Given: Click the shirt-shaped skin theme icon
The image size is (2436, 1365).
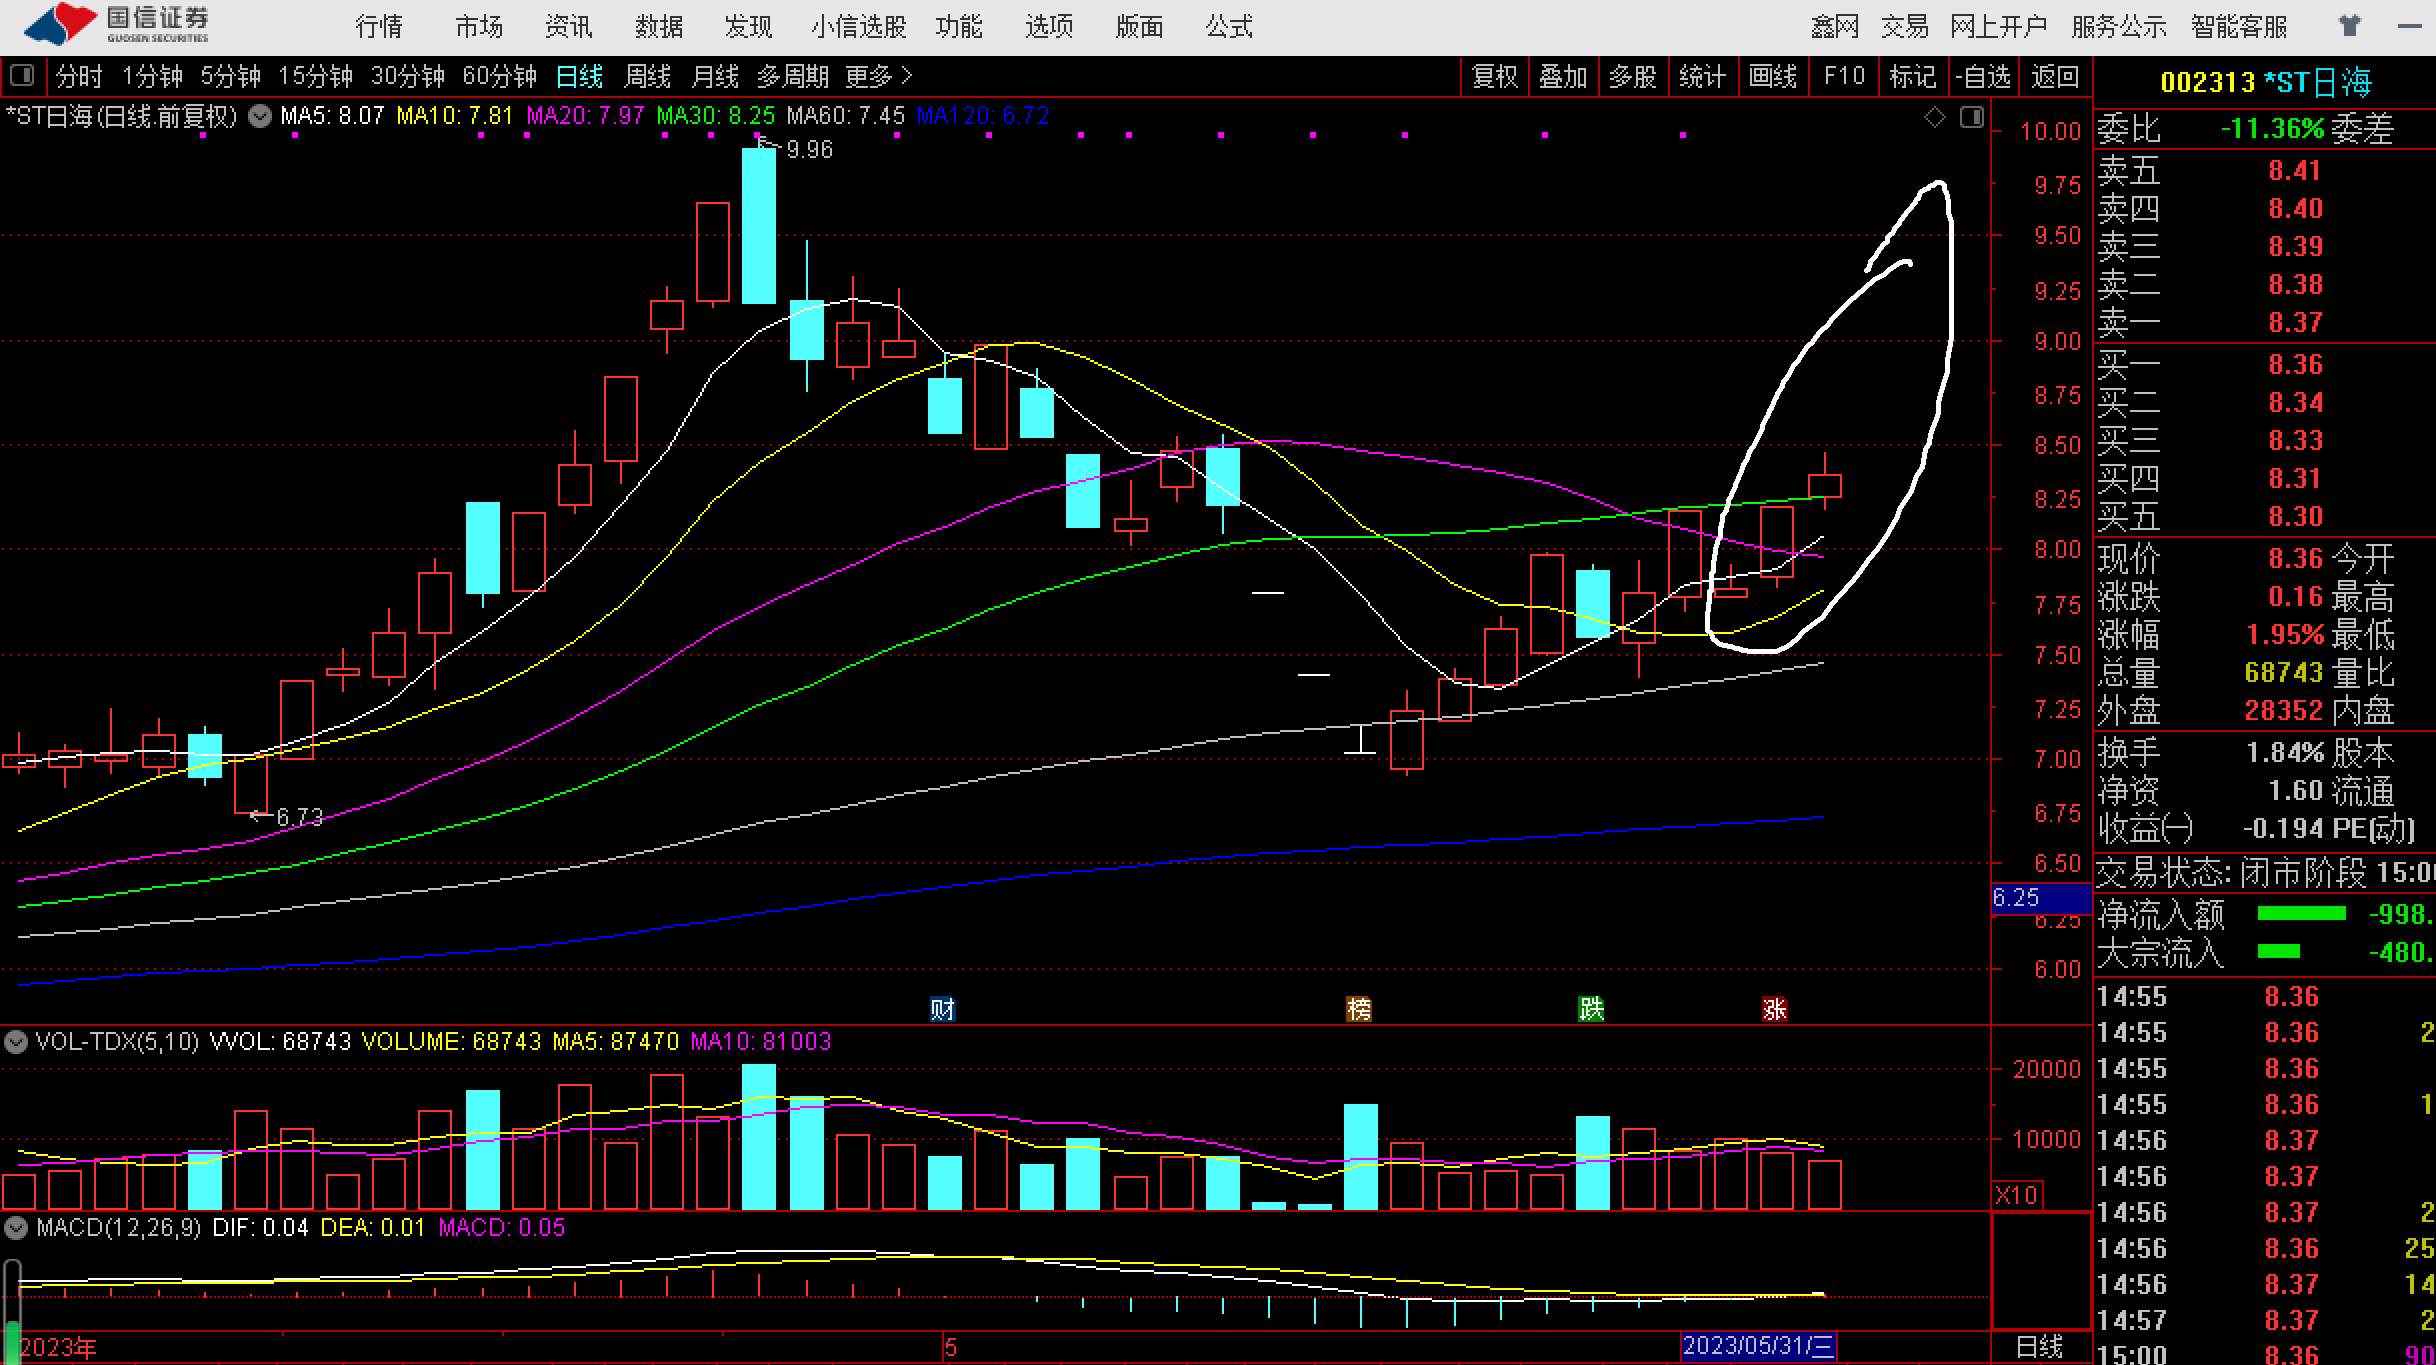Looking at the screenshot, I should (2349, 26).
